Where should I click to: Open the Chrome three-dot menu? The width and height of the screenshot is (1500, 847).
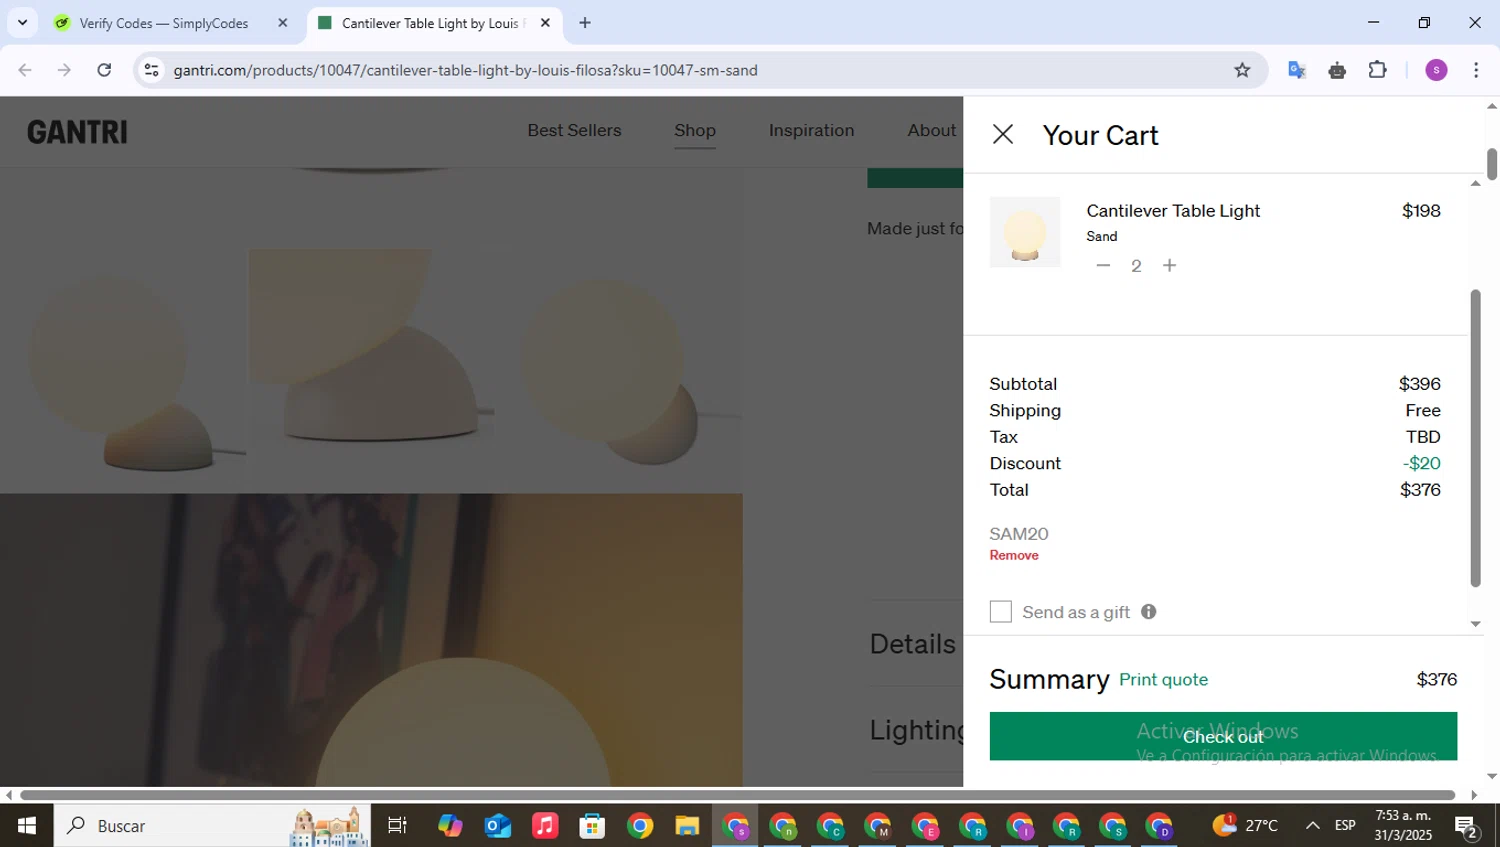[x=1476, y=70]
